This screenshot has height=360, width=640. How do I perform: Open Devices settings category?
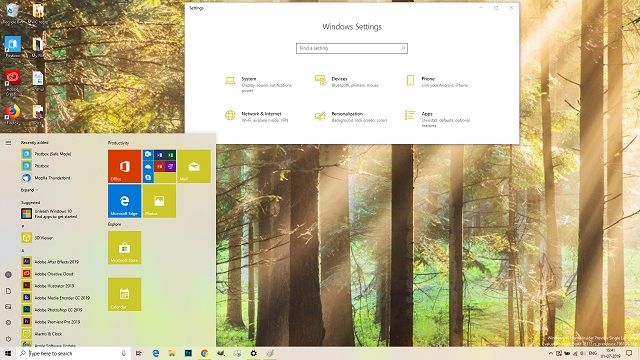coord(347,82)
